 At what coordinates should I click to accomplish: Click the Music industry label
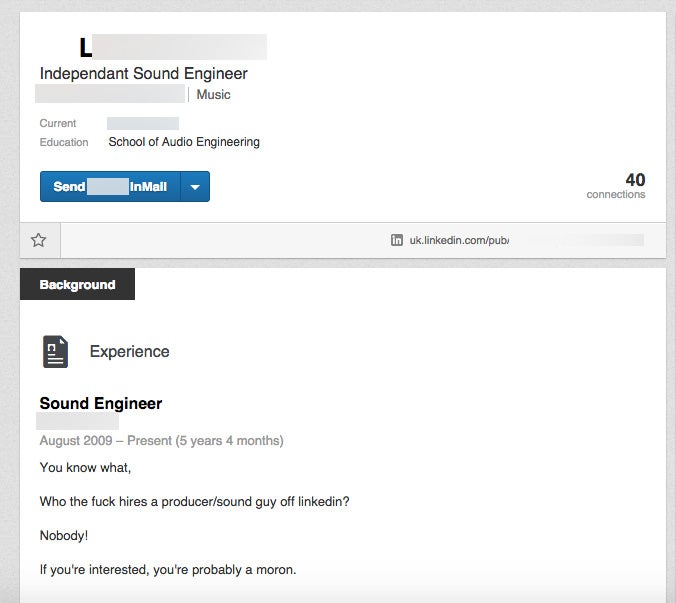click(x=213, y=94)
